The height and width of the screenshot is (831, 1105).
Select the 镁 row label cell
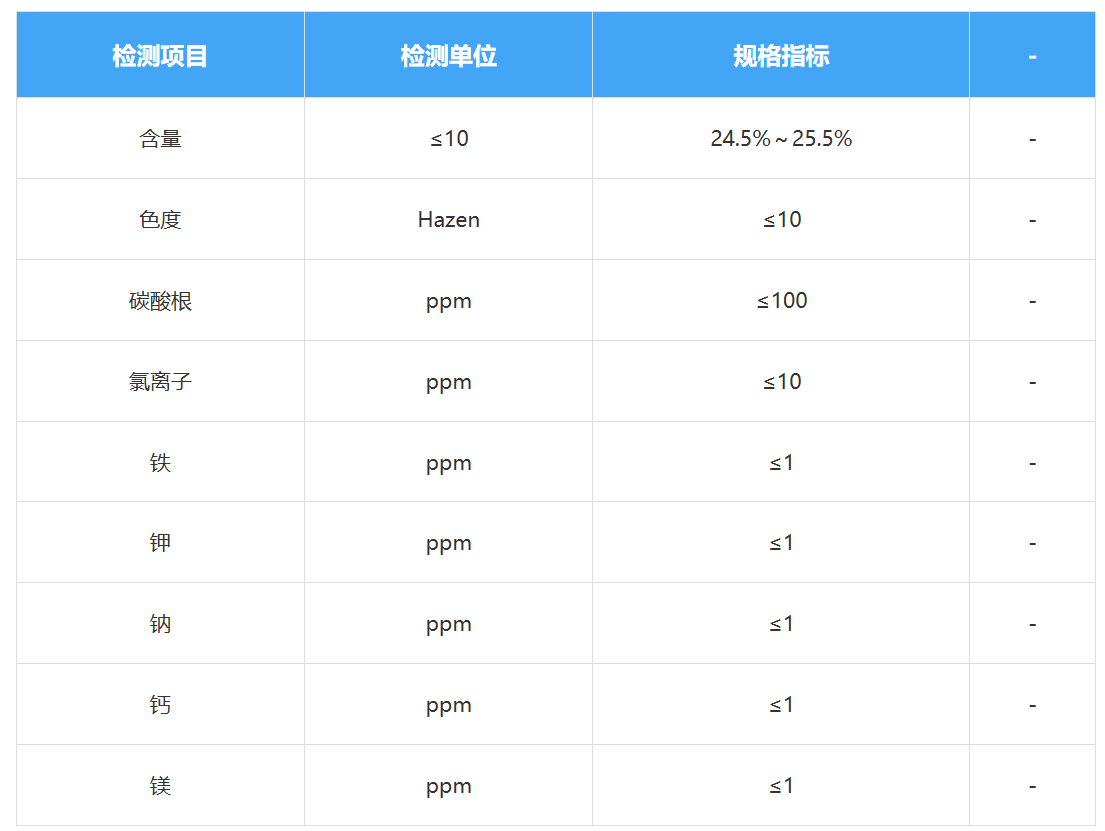click(x=160, y=786)
